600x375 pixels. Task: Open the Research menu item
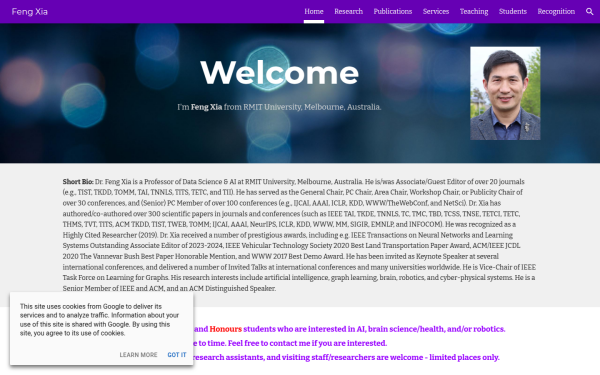[x=348, y=11]
